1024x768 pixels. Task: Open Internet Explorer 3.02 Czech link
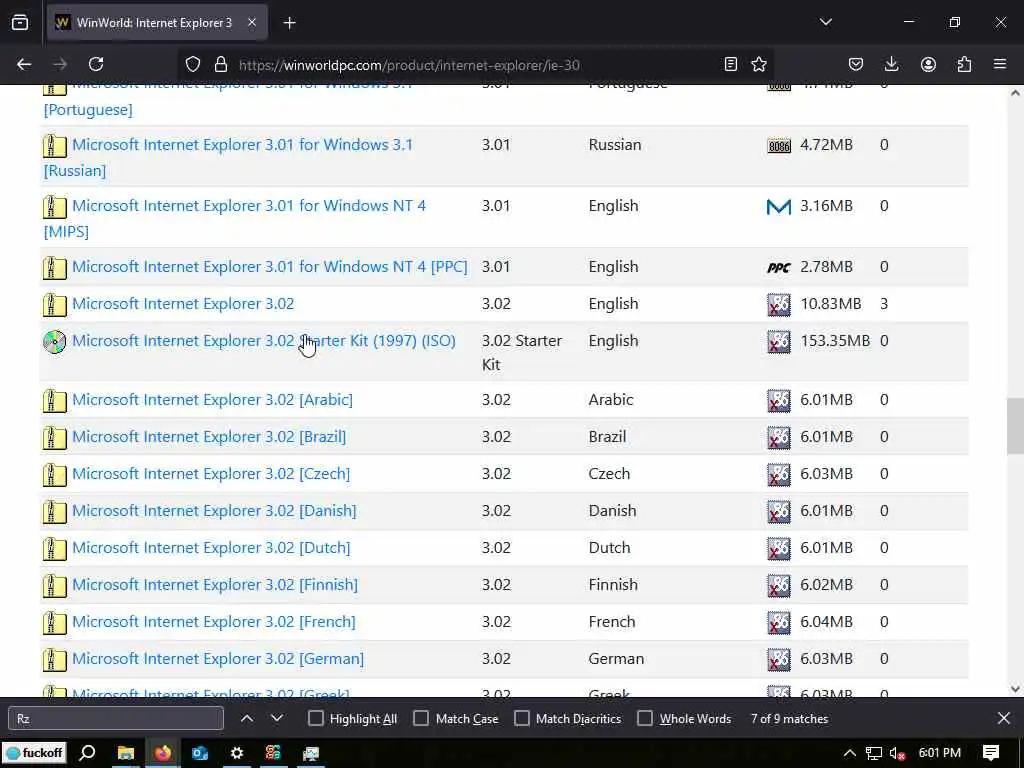pos(211,473)
